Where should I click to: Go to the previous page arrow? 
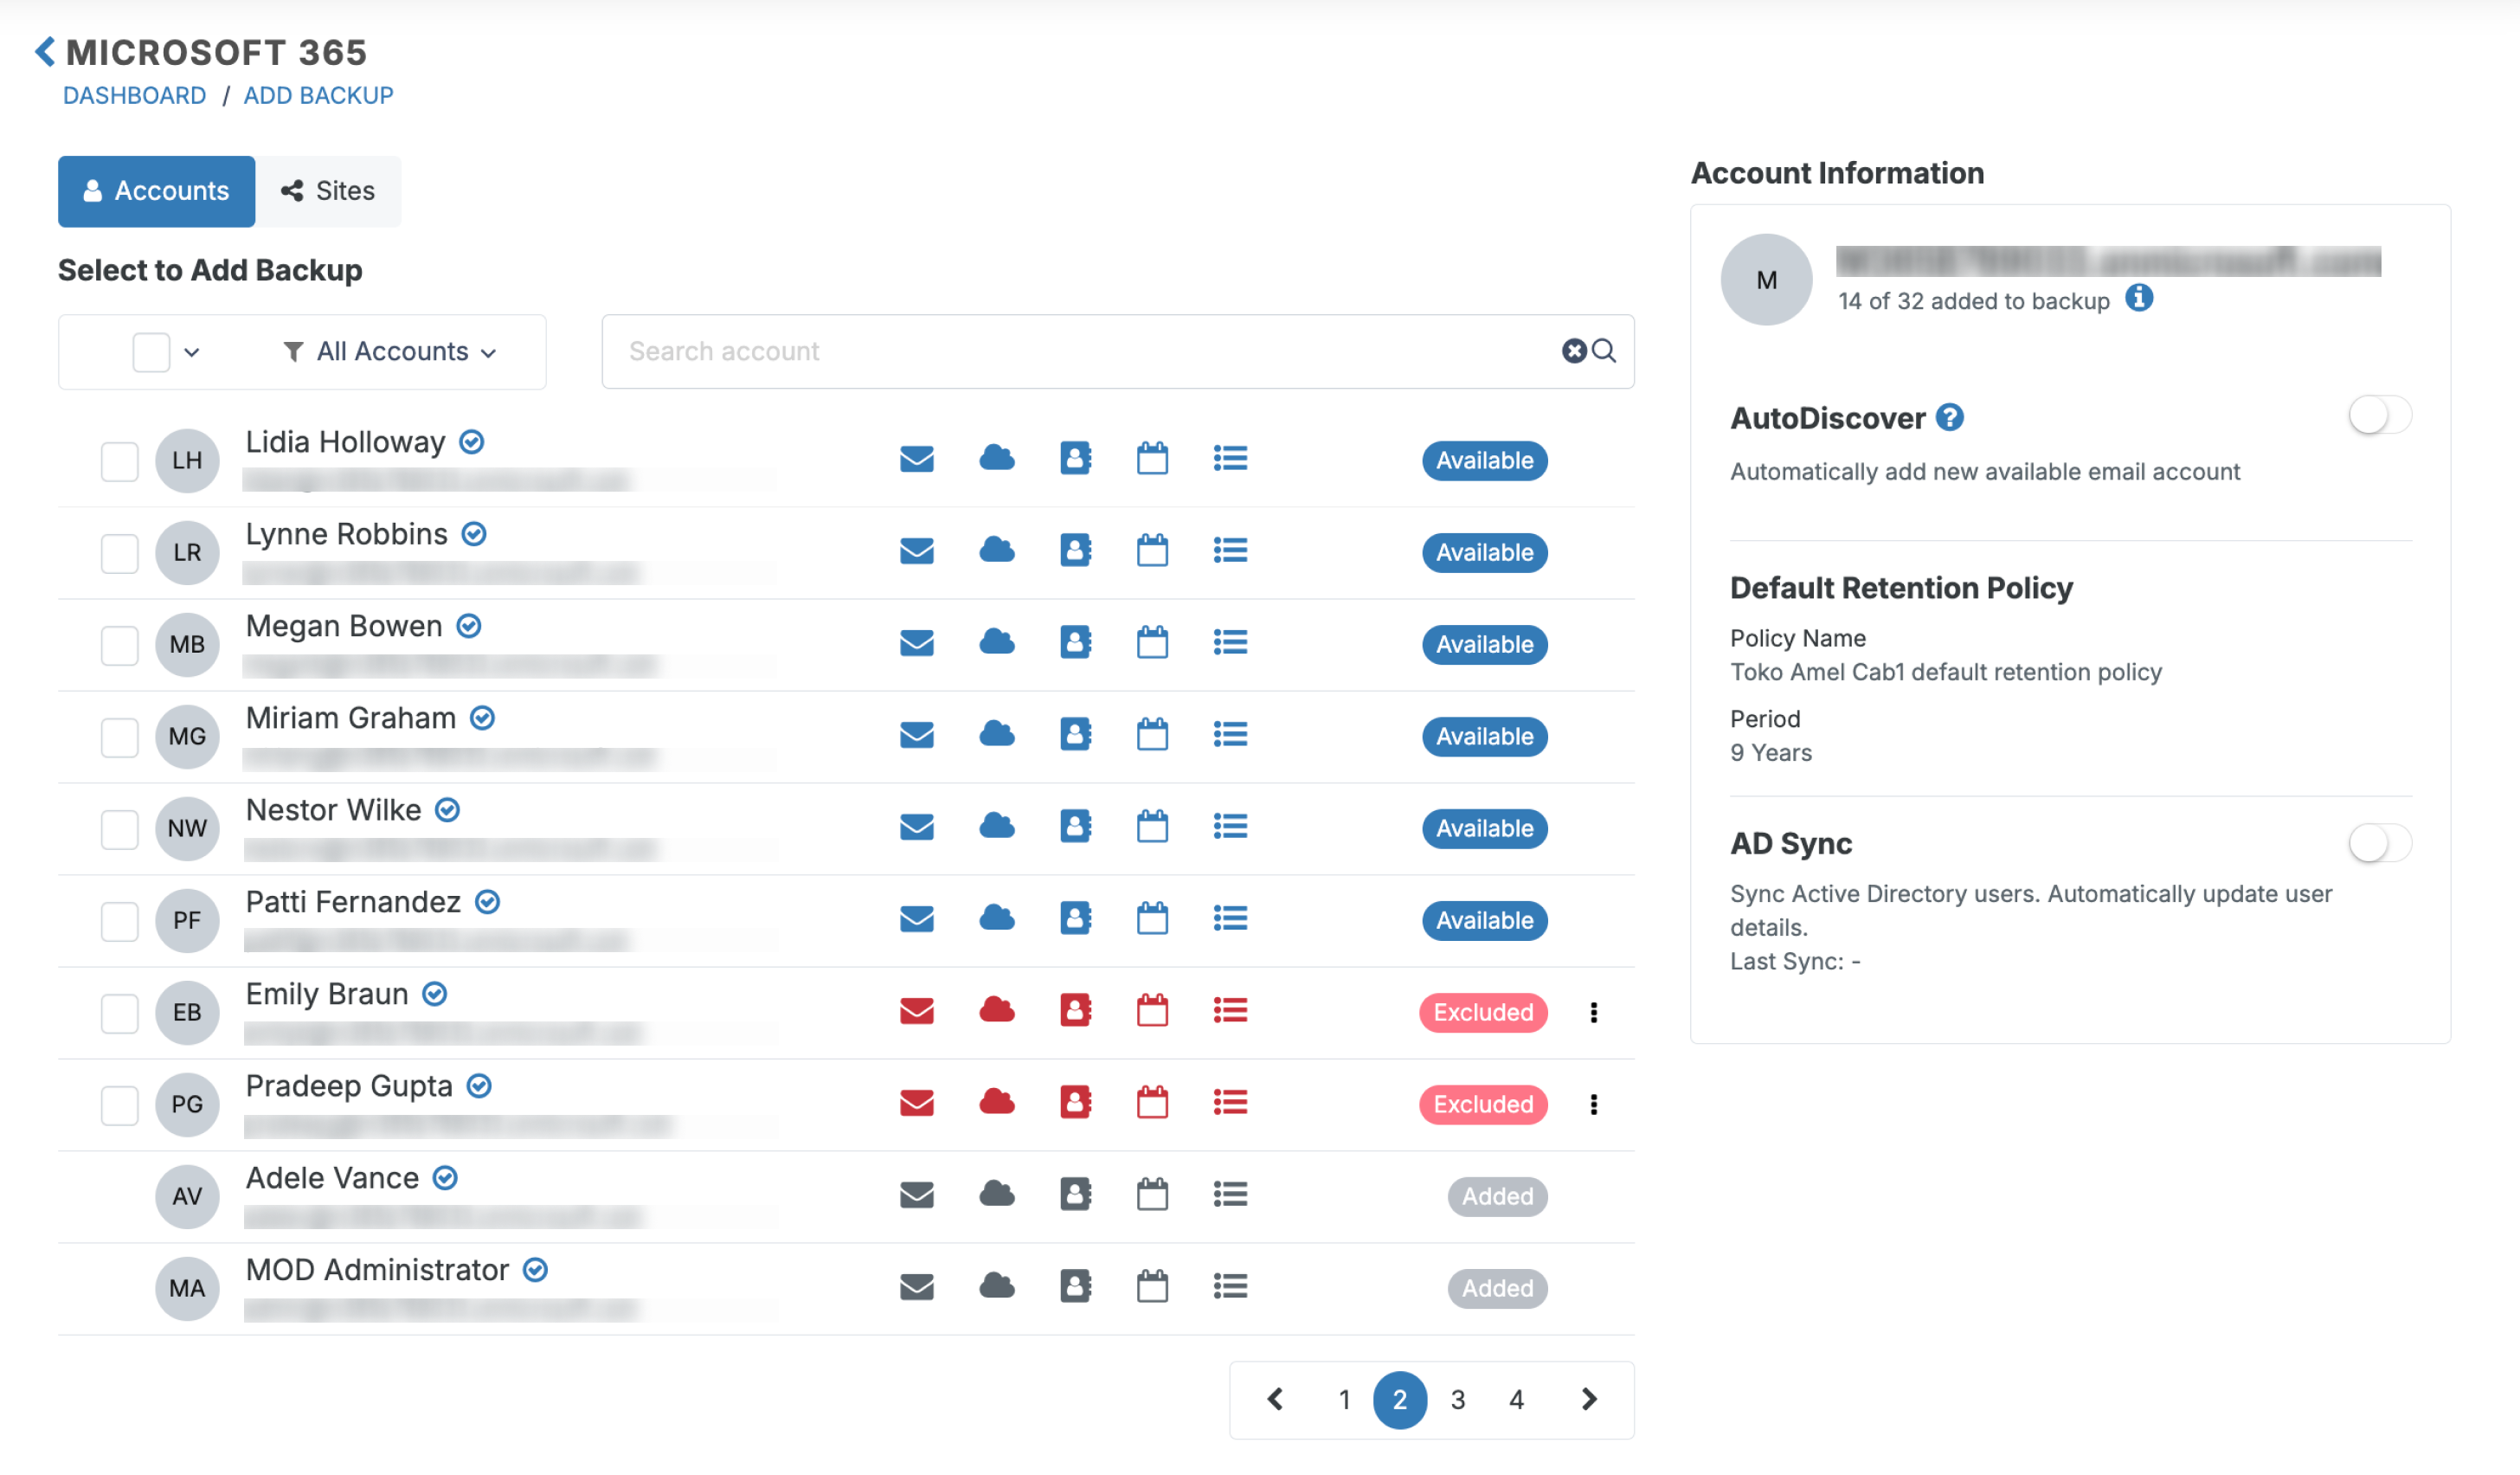tap(1275, 1400)
